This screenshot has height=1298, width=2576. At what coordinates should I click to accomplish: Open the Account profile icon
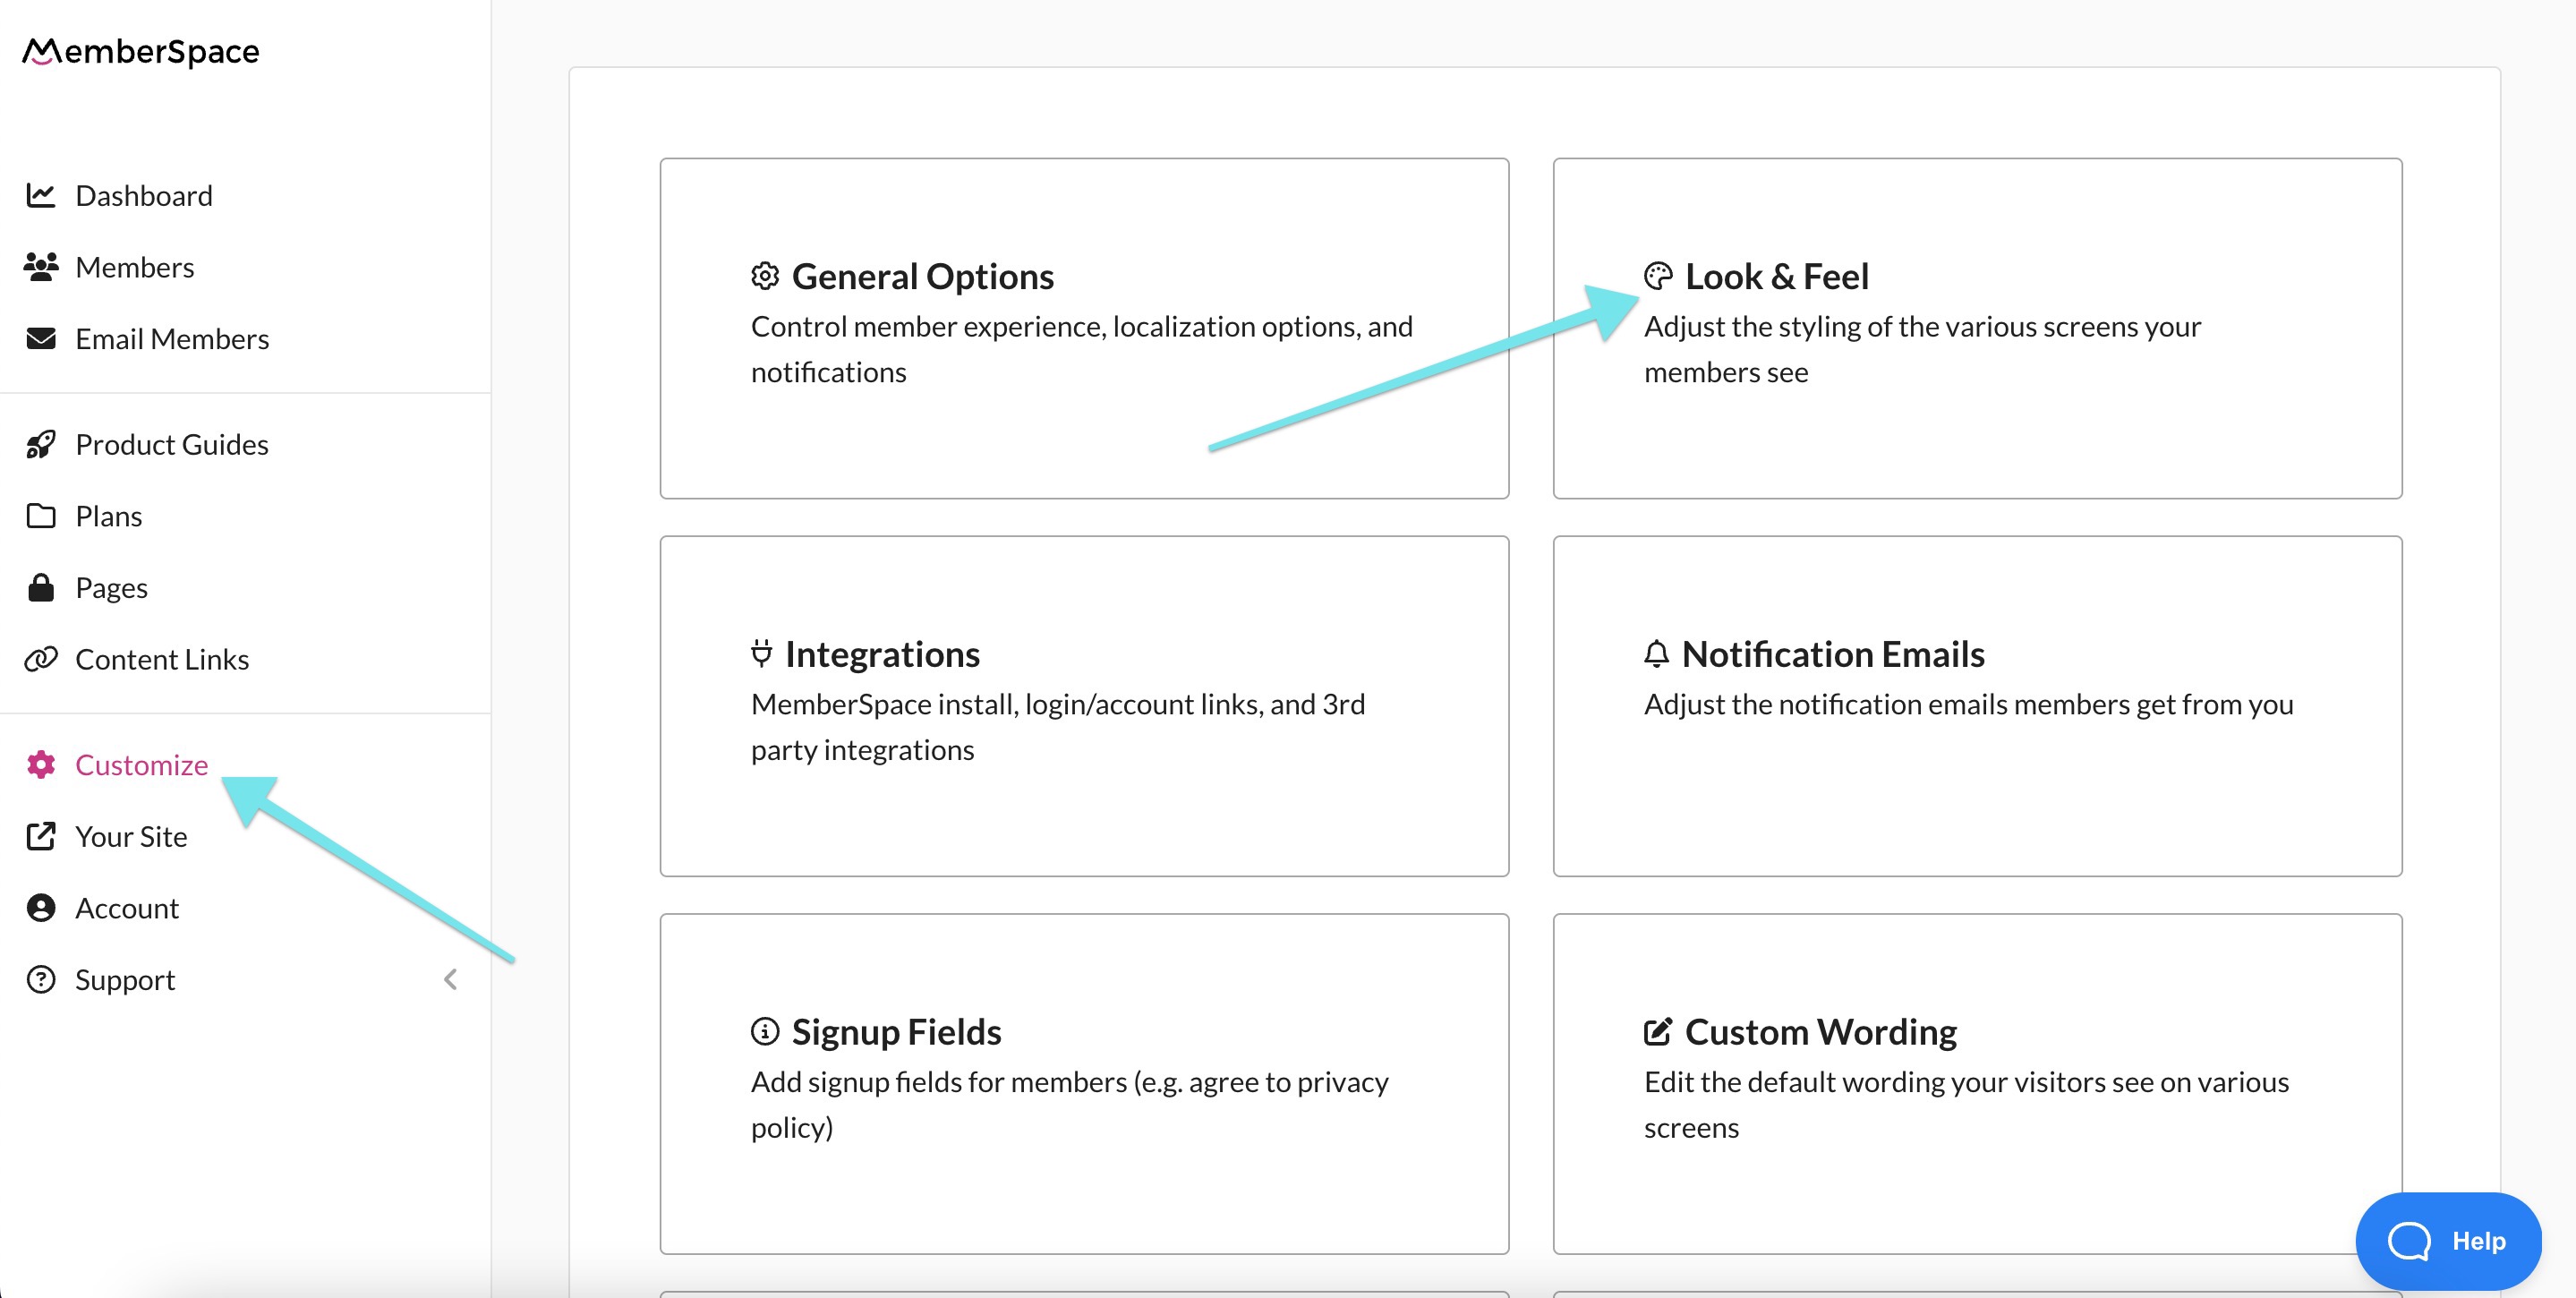(40, 907)
